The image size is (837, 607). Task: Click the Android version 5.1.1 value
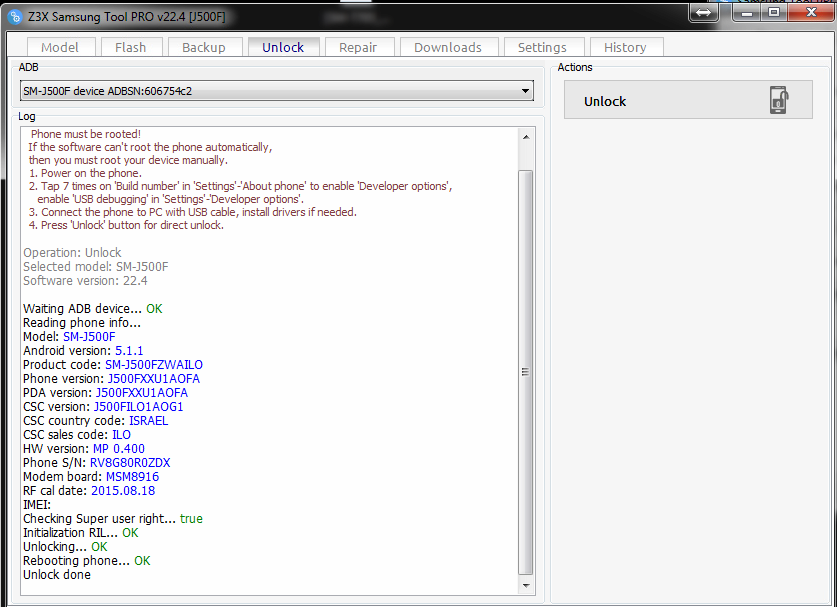tap(129, 351)
